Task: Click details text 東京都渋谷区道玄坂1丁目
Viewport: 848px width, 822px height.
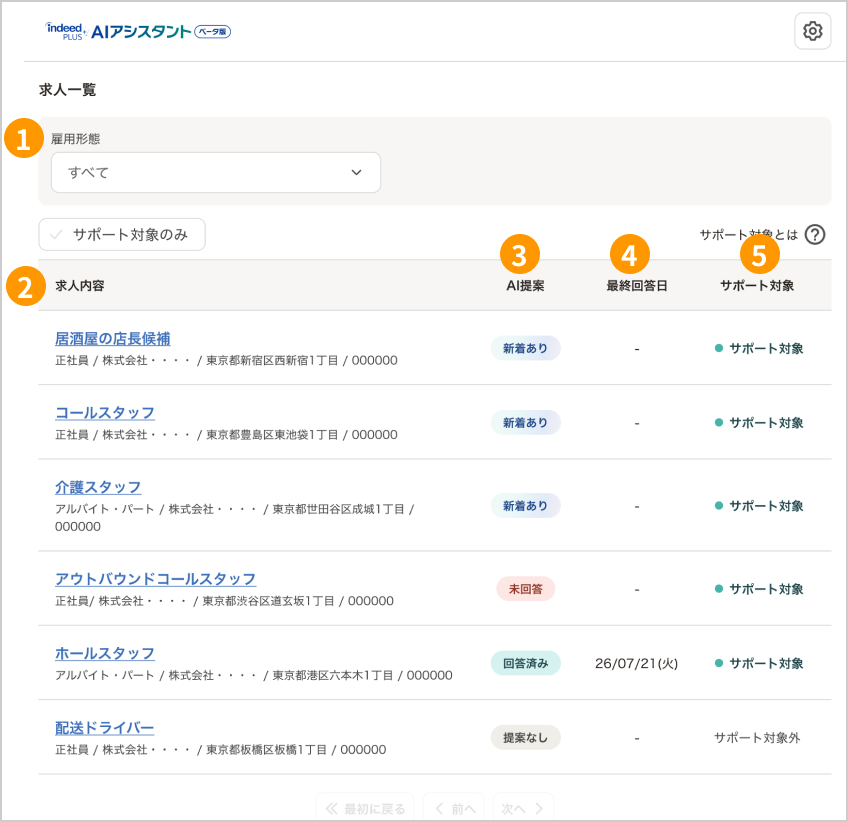Action: coord(268,601)
